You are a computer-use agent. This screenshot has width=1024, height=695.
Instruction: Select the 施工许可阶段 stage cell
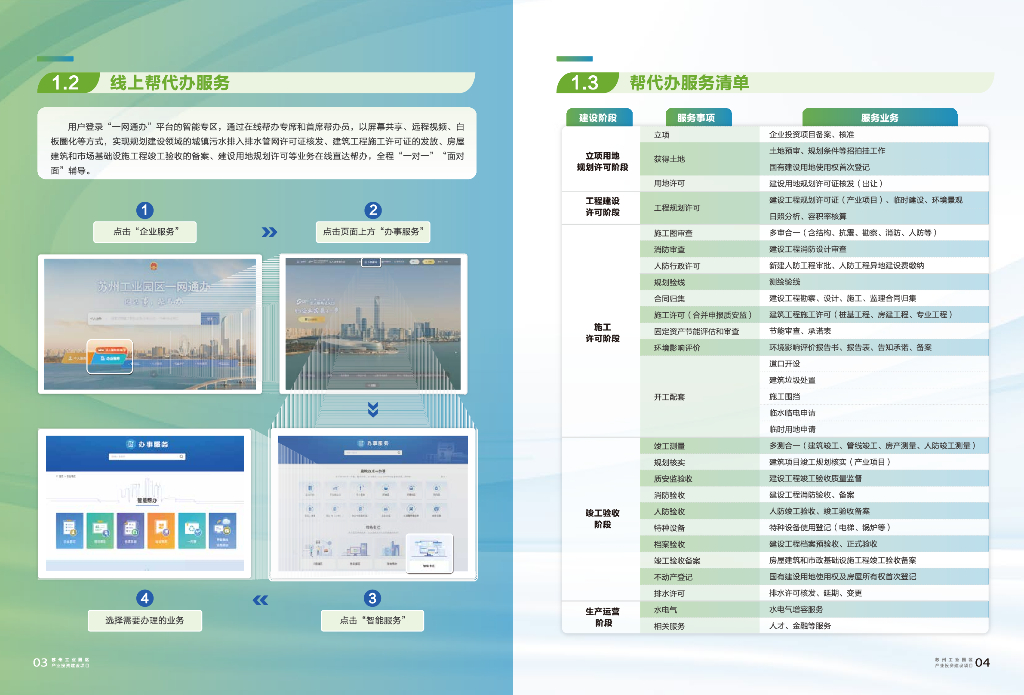pyautogui.click(x=602, y=331)
